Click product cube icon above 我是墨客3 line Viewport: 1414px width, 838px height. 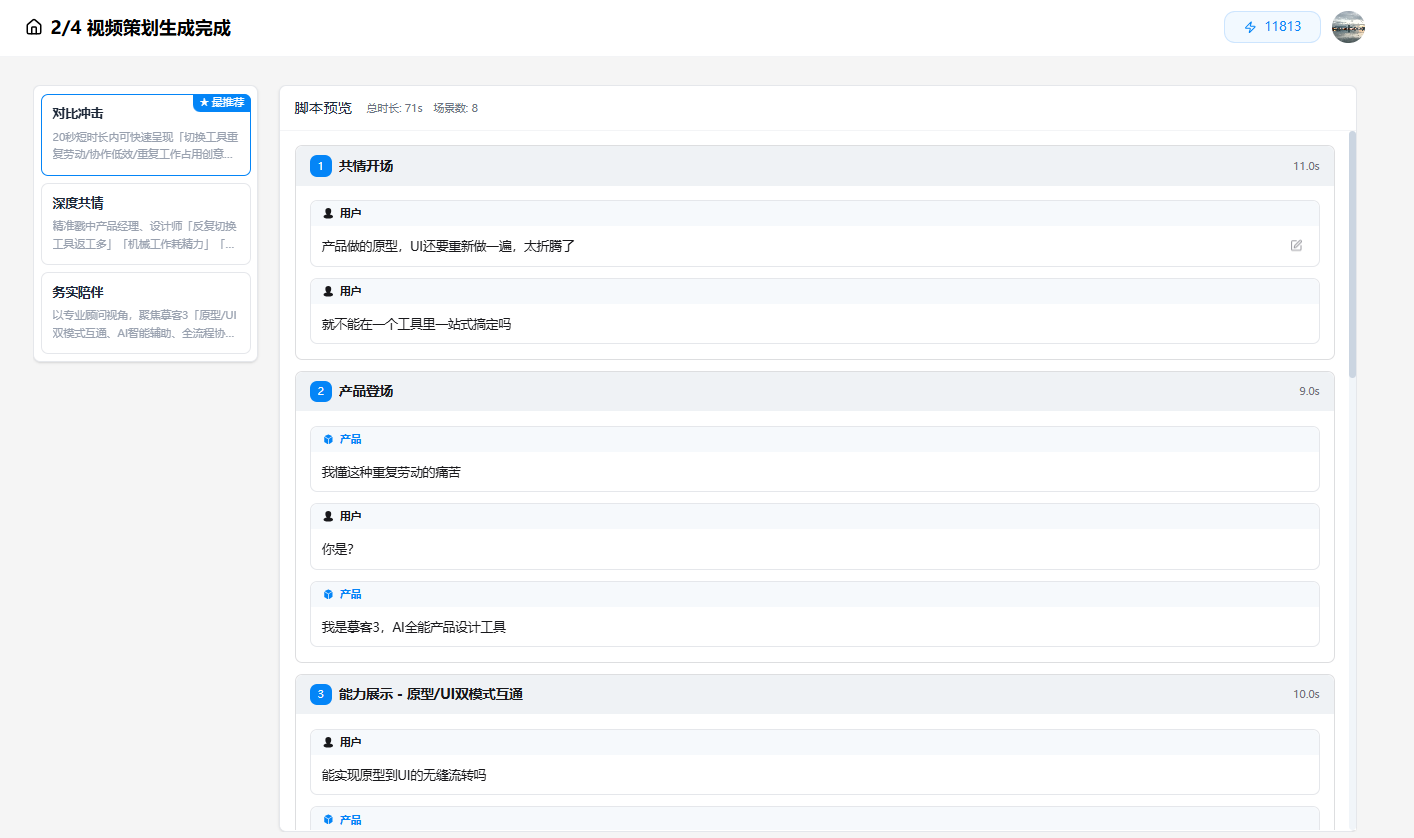click(328, 594)
